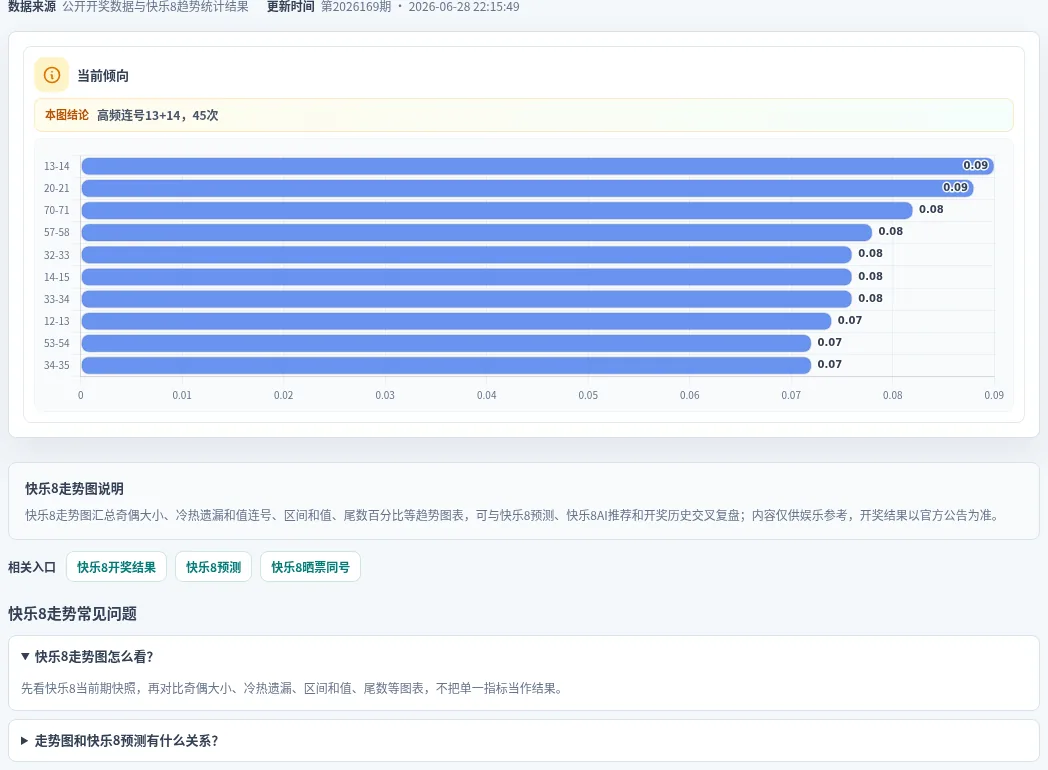Screen dimensions: 1048x770
Task: Click the 高频连号13+14，45次 conclusion text
Action: [158, 115]
